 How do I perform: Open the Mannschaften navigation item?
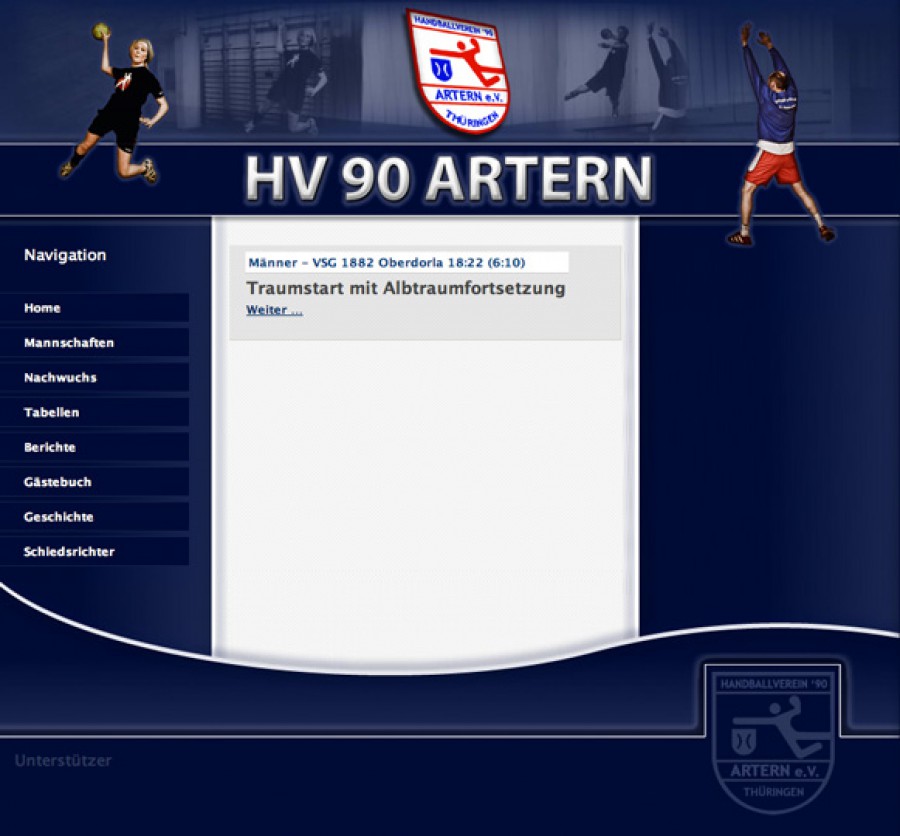tap(95, 343)
